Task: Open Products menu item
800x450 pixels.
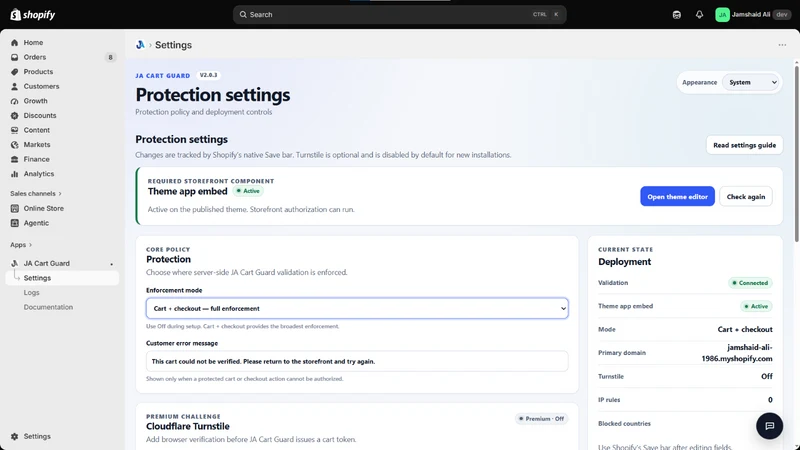Action: 38,72
